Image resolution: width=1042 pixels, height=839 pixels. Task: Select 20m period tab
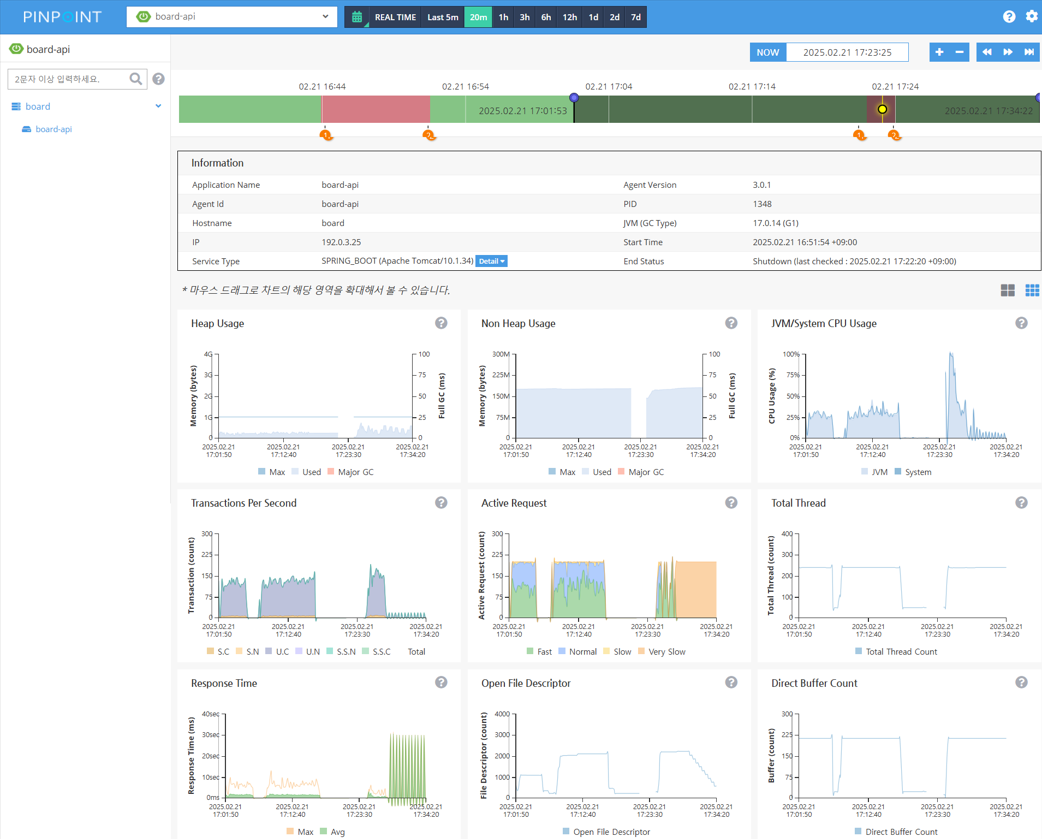tap(478, 17)
